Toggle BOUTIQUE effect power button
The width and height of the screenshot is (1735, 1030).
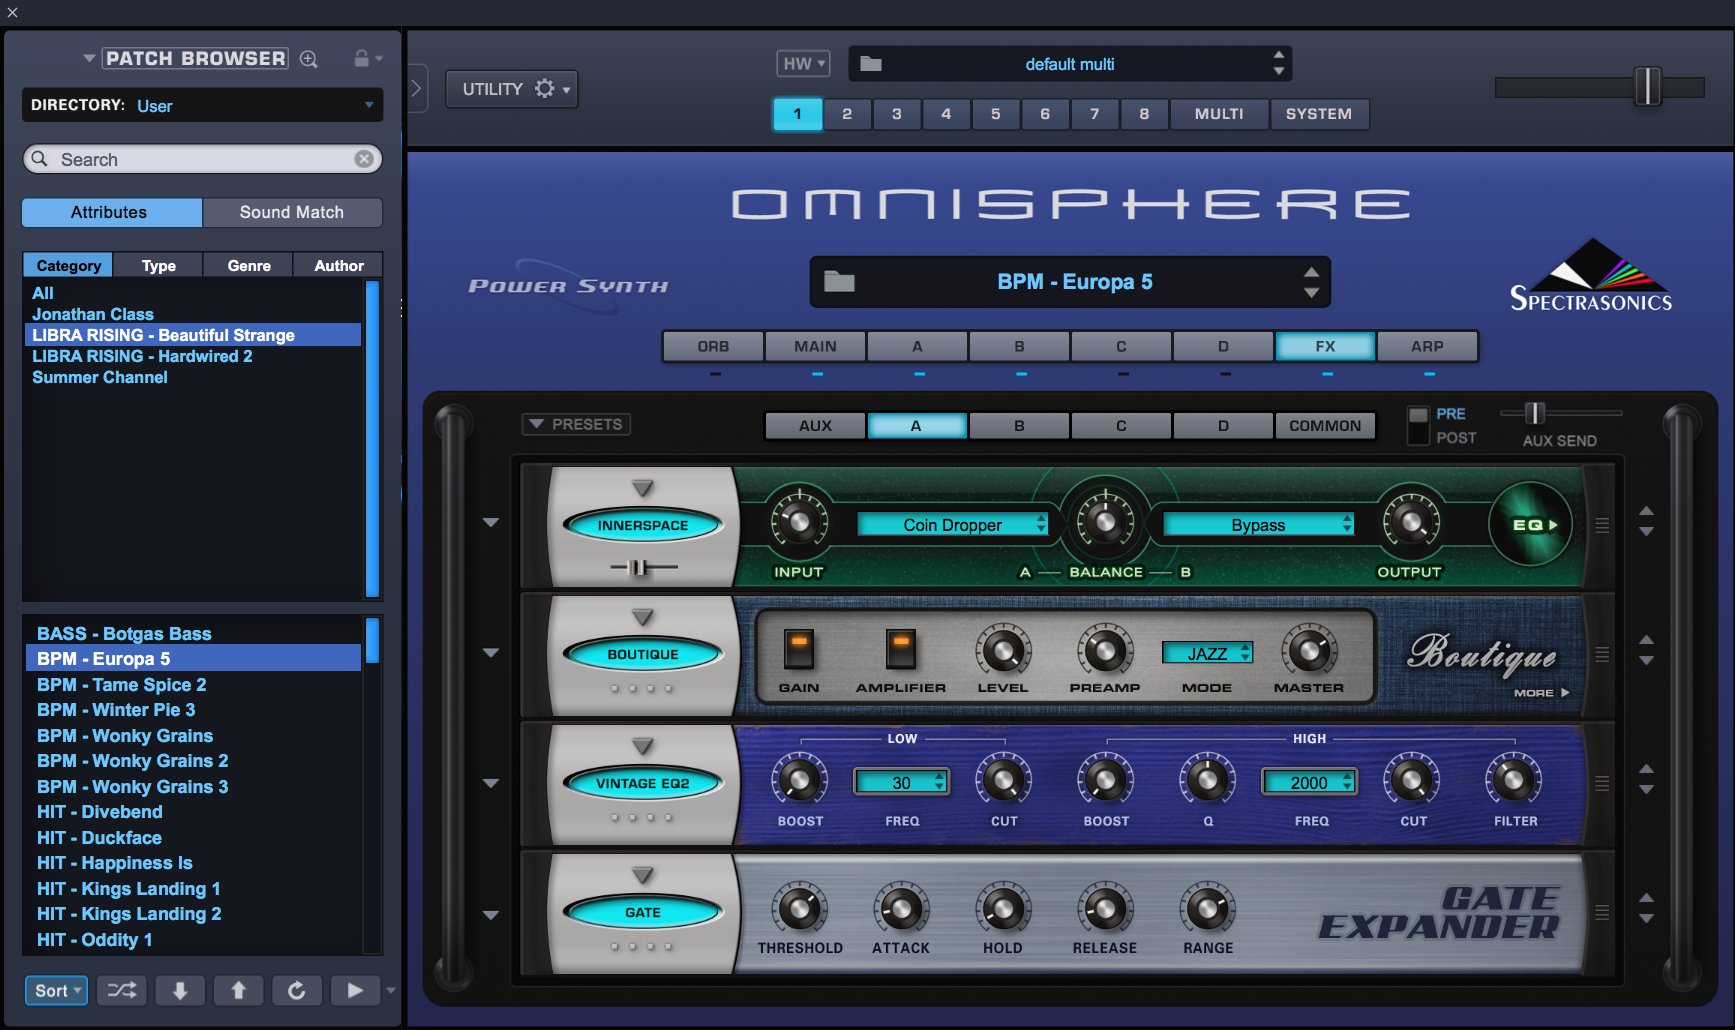pyautogui.click(x=643, y=654)
